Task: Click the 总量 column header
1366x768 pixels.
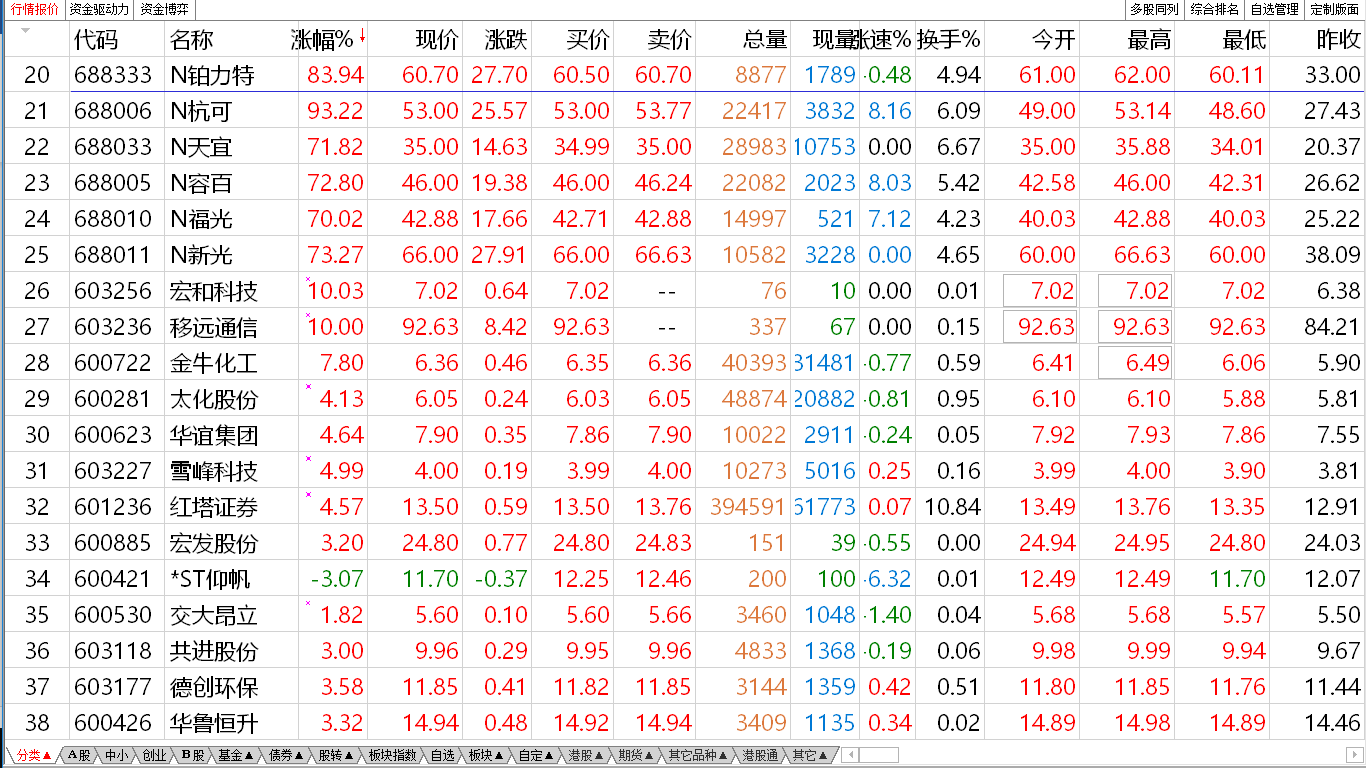Action: [x=765, y=40]
